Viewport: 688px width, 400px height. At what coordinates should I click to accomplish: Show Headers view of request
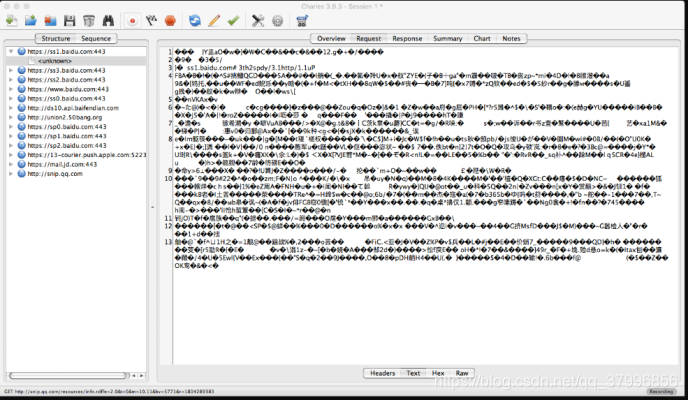coord(383,373)
